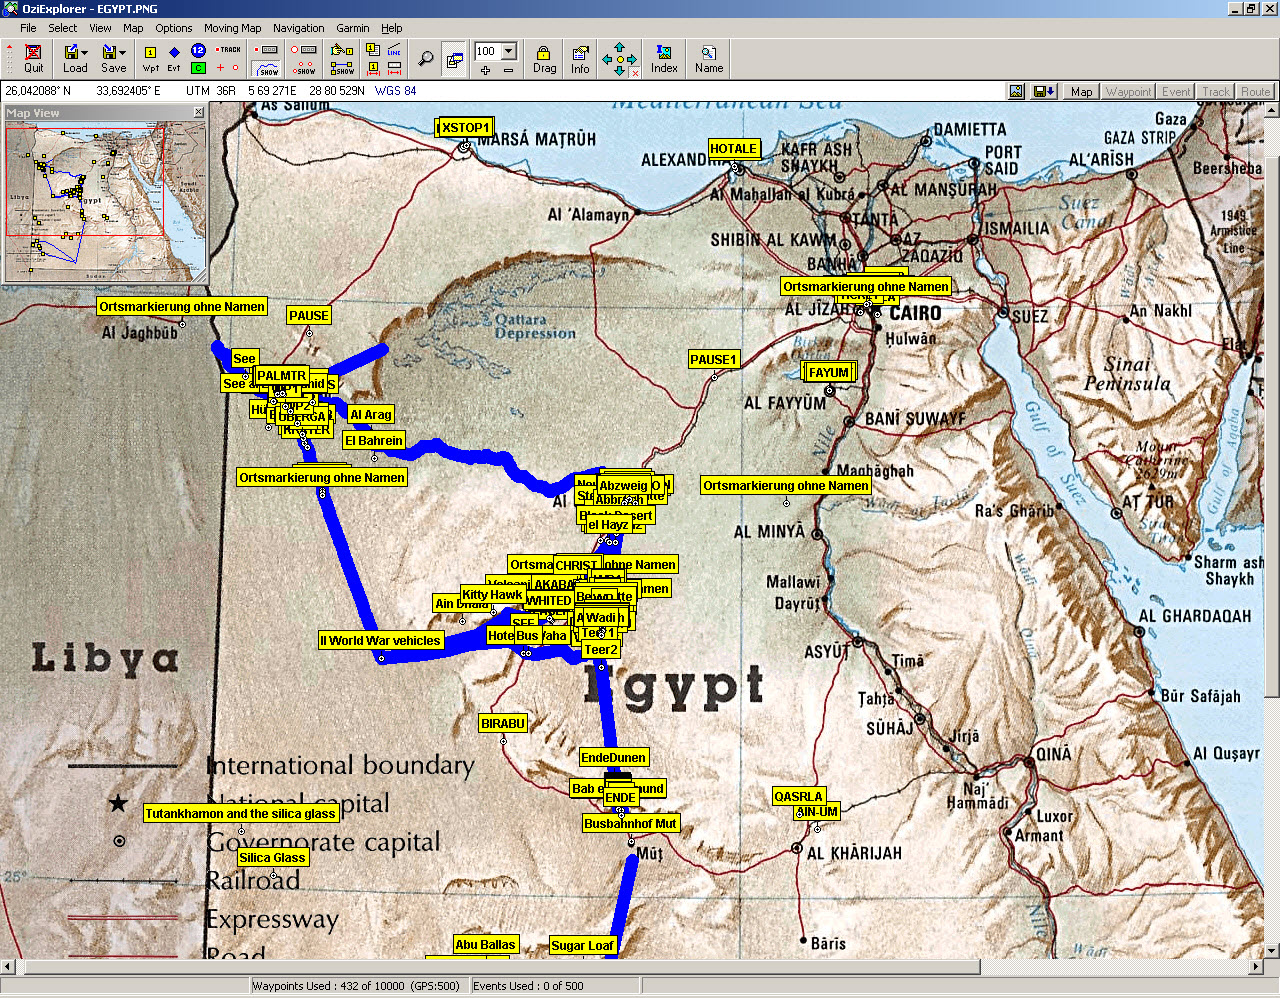Click the Waypoint tab button
Image resolution: width=1280 pixels, height=998 pixels.
coord(1128,91)
